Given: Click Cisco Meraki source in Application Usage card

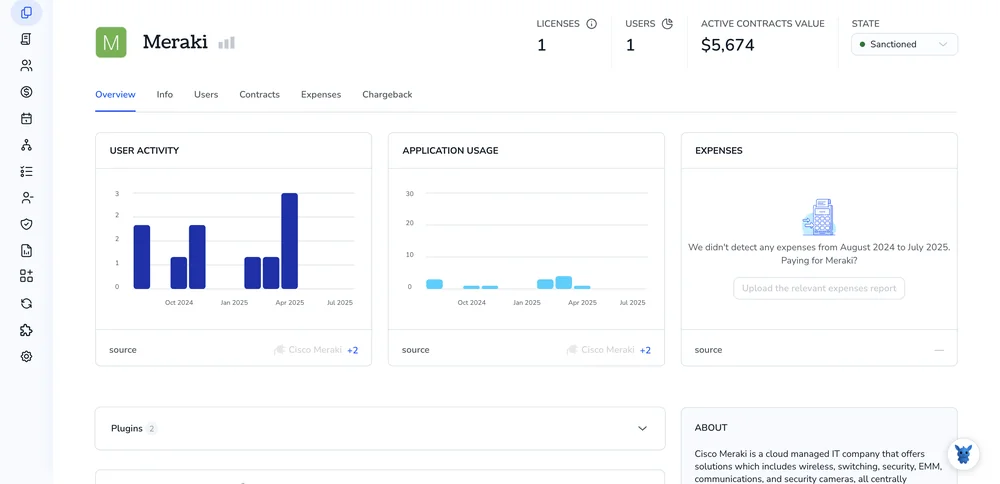Looking at the screenshot, I should click(x=601, y=350).
